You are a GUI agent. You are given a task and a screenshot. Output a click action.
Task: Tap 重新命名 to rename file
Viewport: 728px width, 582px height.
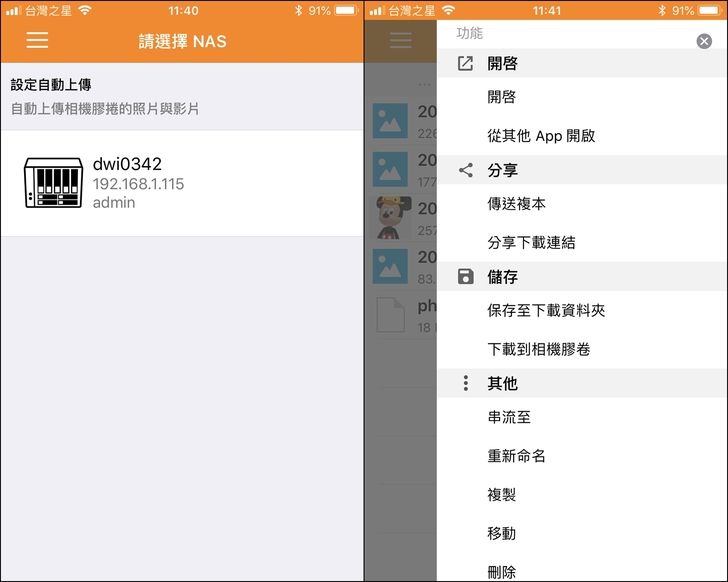click(x=516, y=456)
